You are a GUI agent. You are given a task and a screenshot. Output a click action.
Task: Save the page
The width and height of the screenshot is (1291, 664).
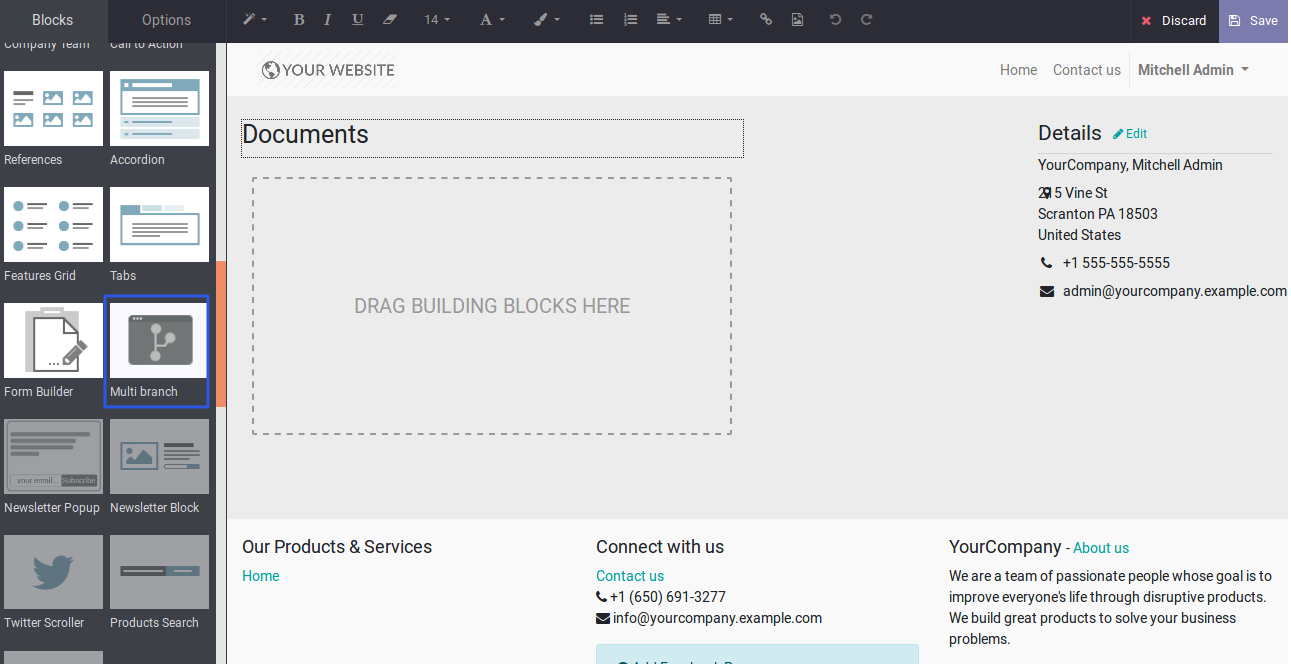[1254, 21]
